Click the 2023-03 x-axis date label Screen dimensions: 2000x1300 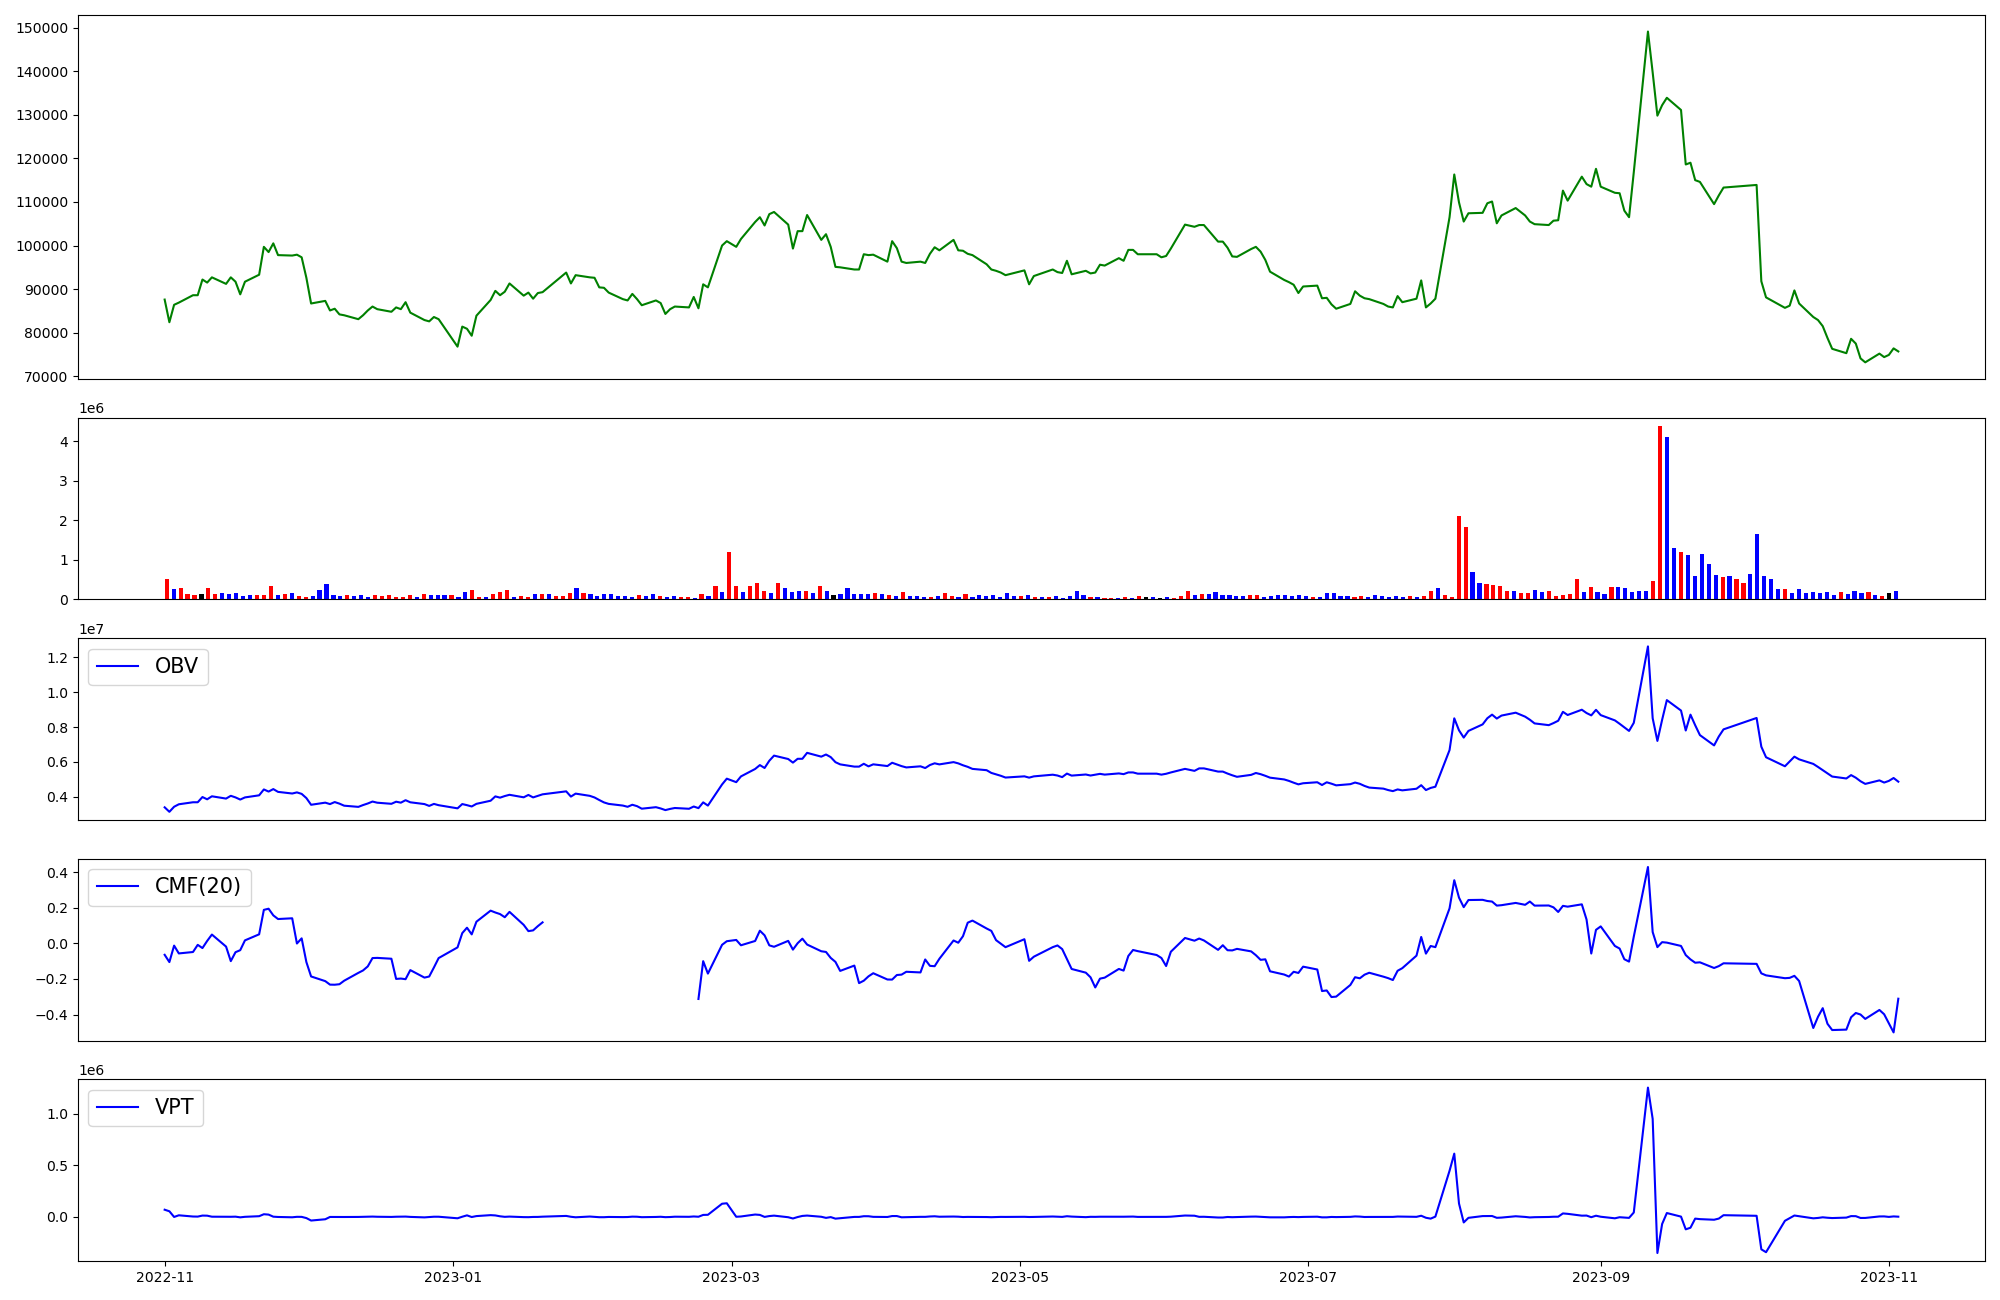(x=732, y=1277)
